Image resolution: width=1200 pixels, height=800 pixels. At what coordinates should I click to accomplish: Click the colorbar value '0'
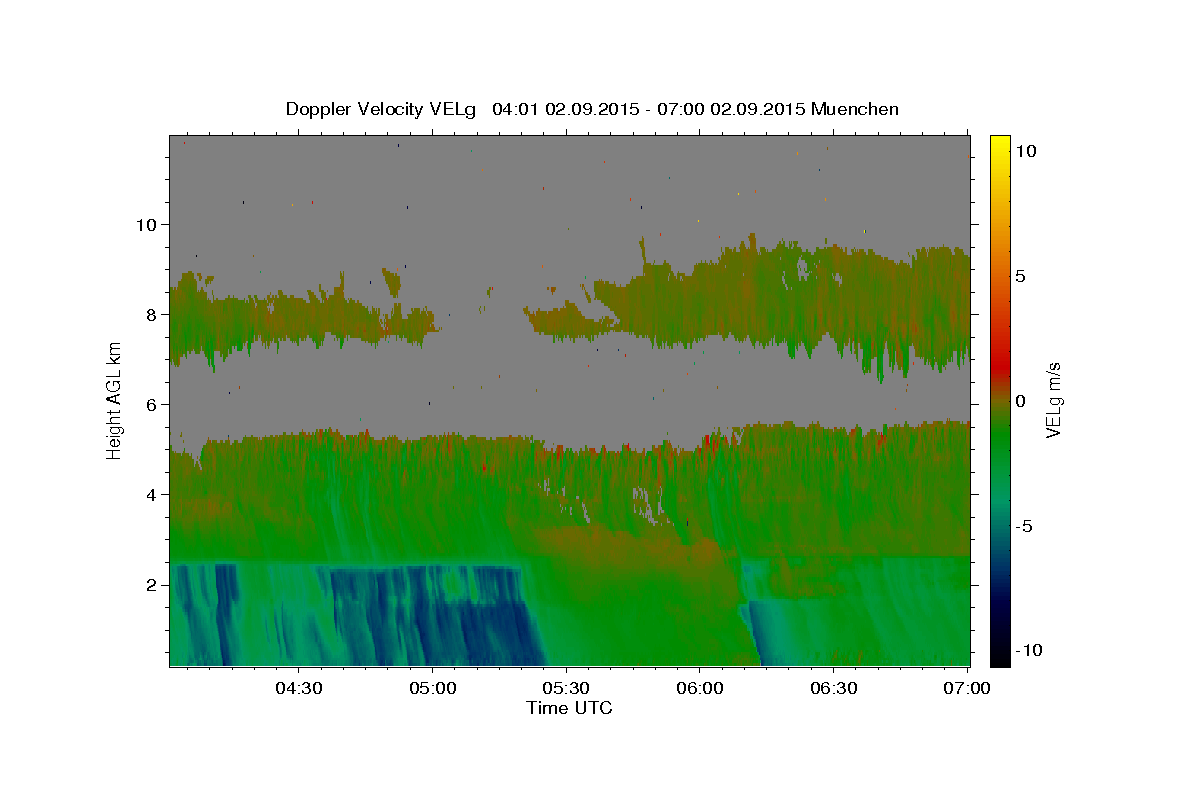pos(1021,401)
